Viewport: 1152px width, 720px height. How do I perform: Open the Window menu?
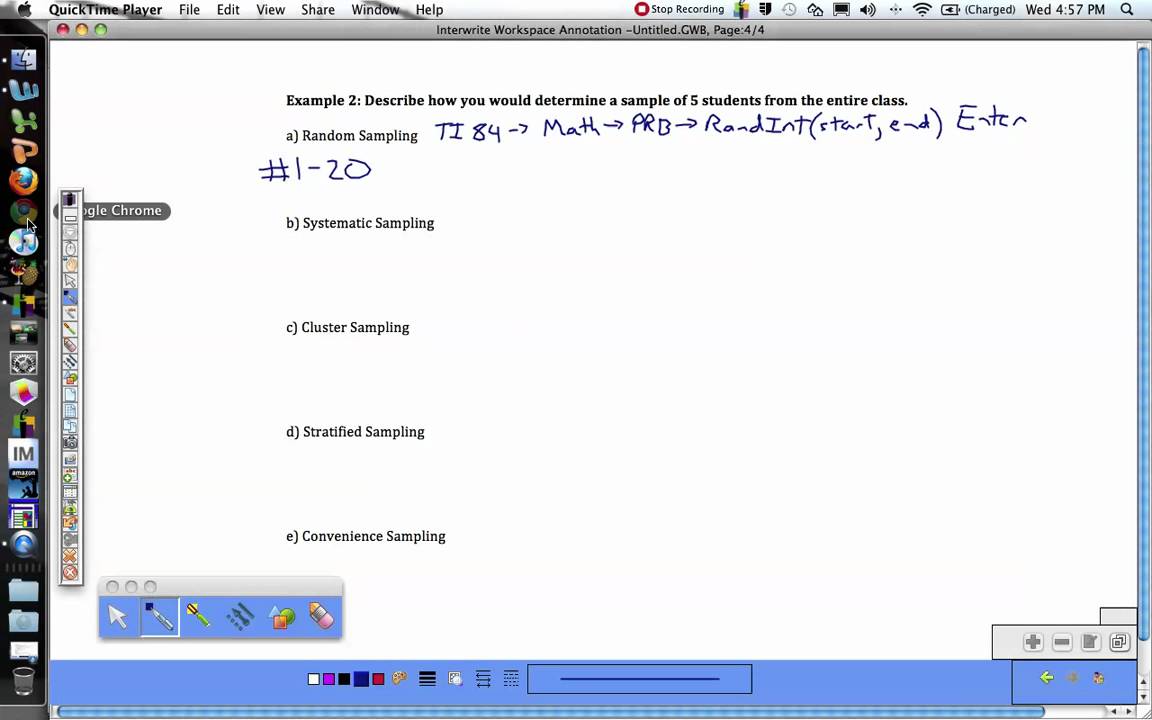pos(375,10)
